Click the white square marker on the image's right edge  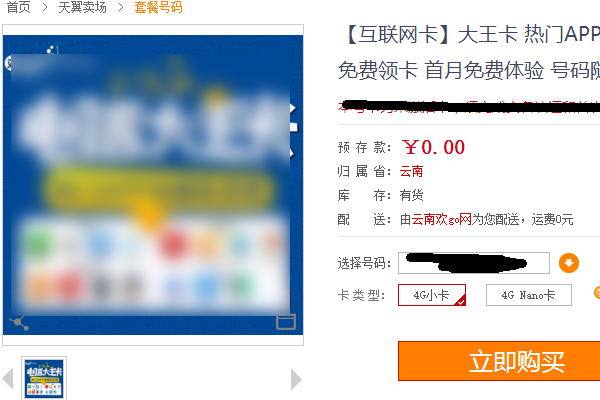[x=293, y=127]
